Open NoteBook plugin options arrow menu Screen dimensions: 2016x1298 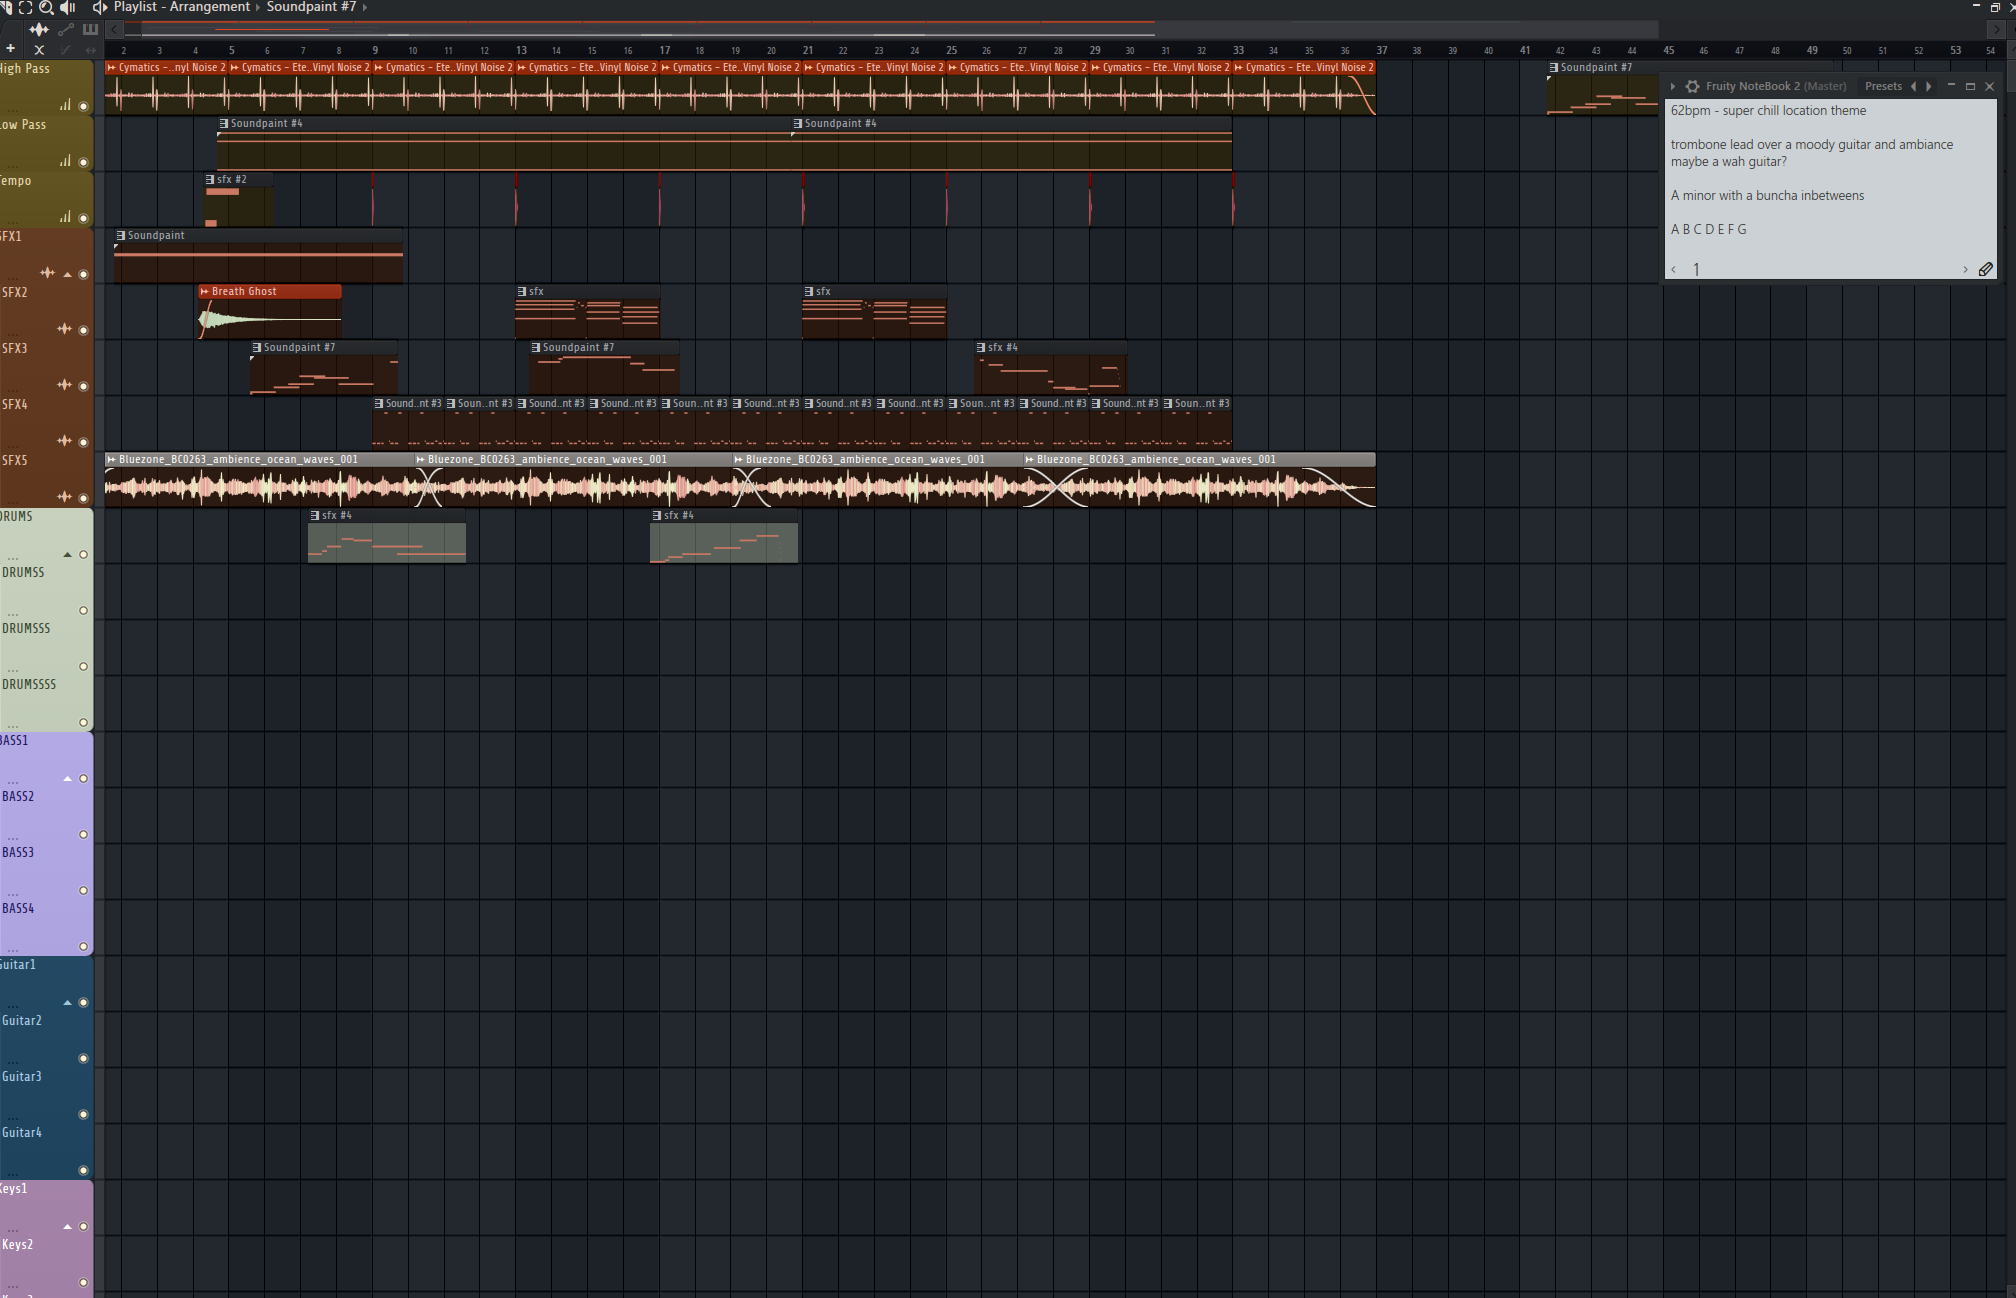(1673, 87)
